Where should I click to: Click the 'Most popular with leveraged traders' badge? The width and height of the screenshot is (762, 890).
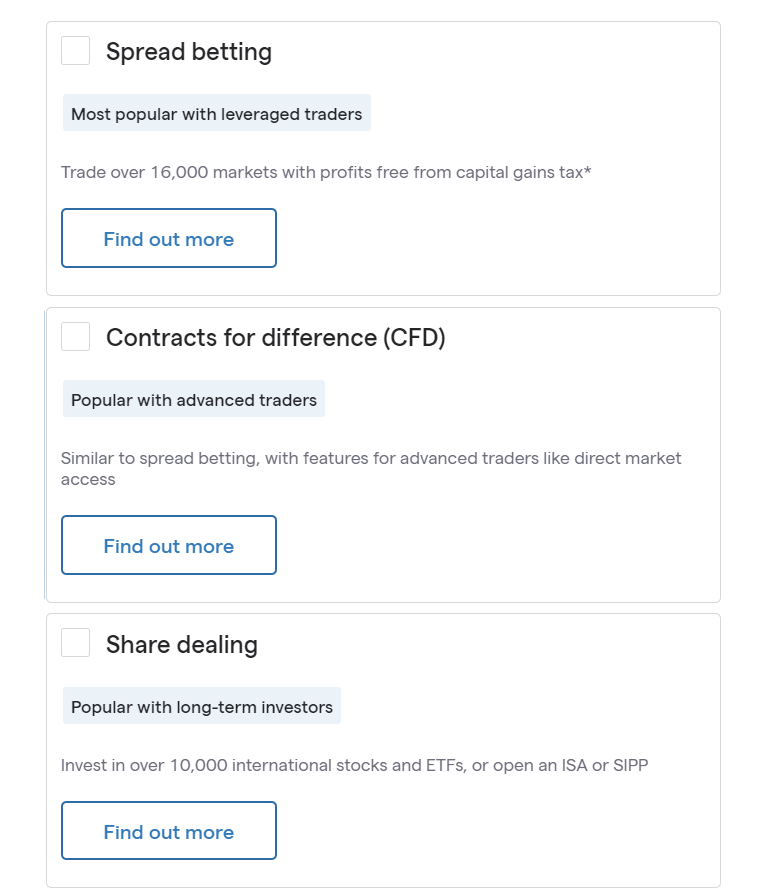click(x=216, y=114)
